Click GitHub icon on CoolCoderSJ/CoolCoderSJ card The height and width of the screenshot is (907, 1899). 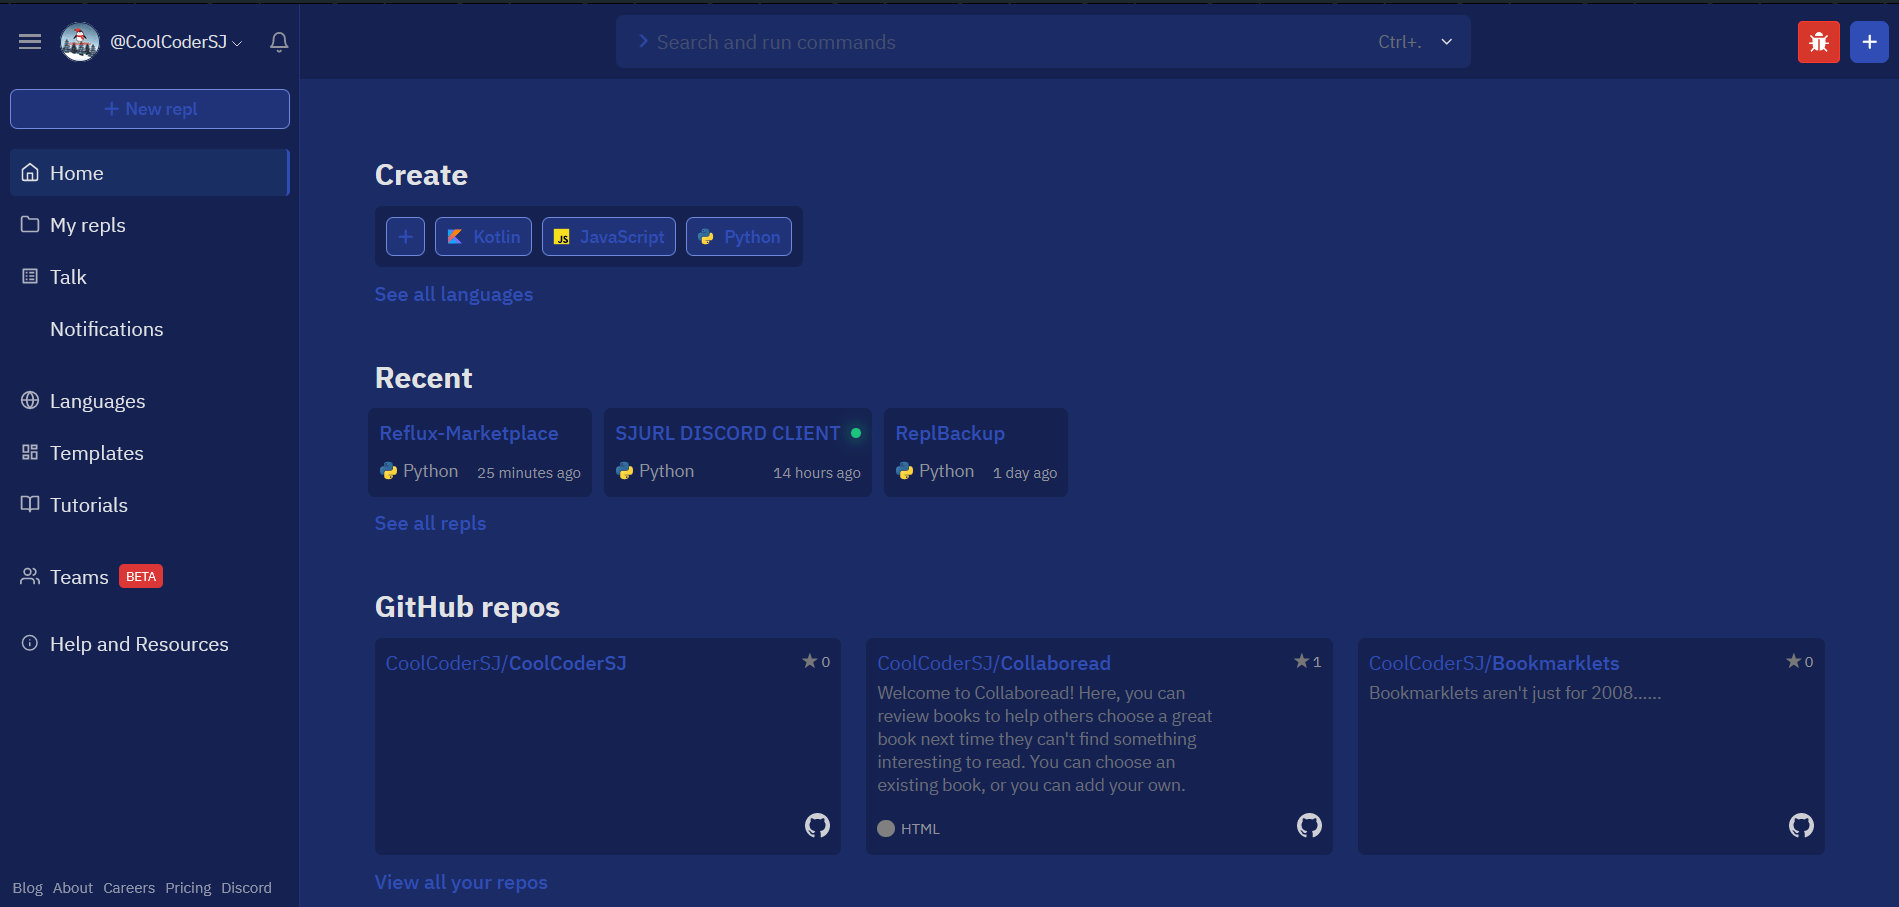click(817, 825)
